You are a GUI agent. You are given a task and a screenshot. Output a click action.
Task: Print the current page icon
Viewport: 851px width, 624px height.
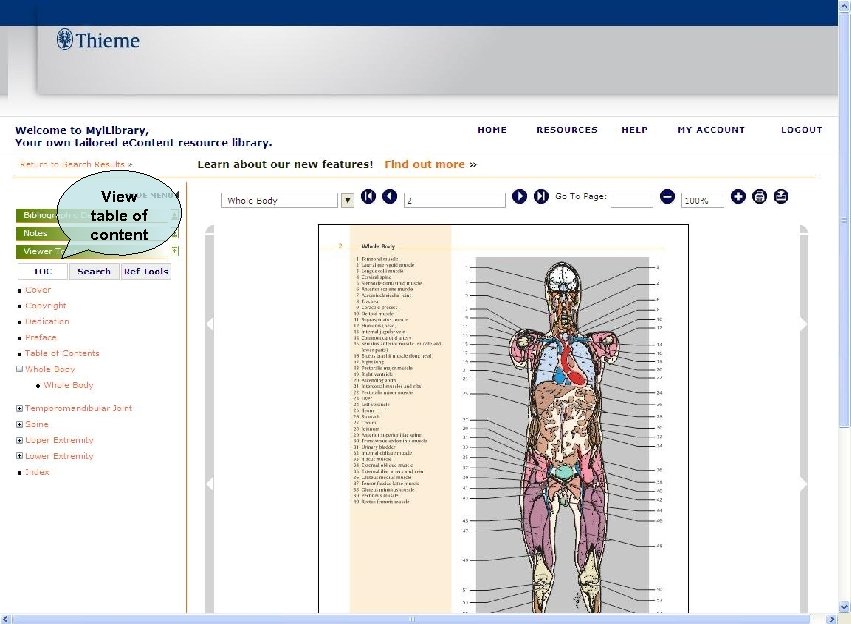click(x=759, y=196)
